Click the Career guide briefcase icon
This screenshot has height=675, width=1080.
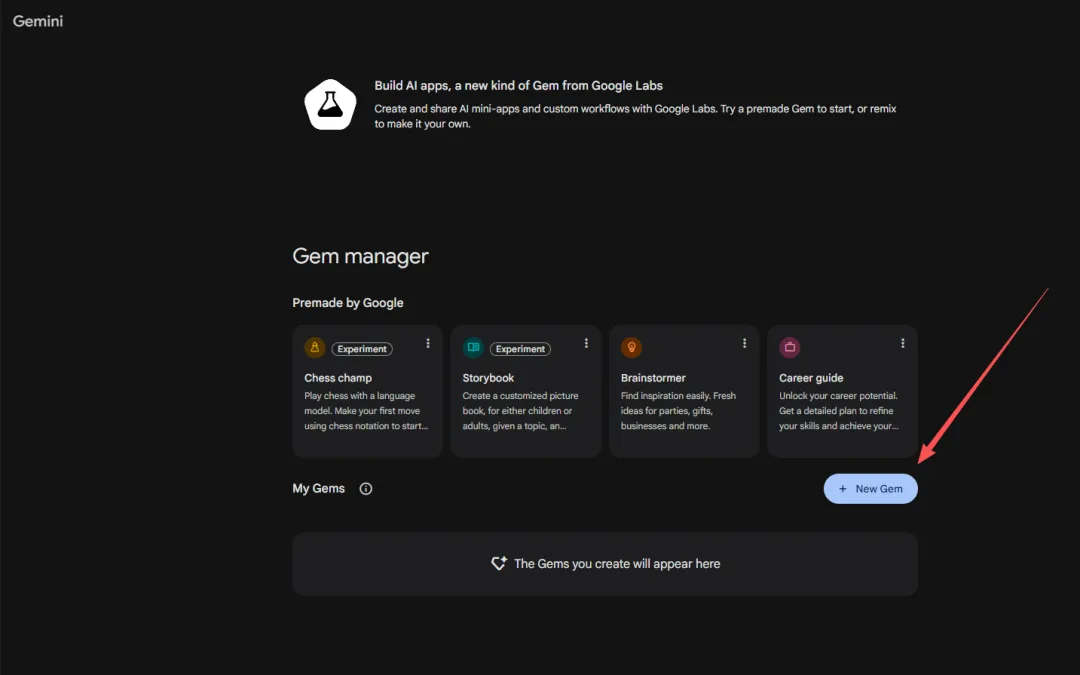pyautogui.click(x=790, y=348)
